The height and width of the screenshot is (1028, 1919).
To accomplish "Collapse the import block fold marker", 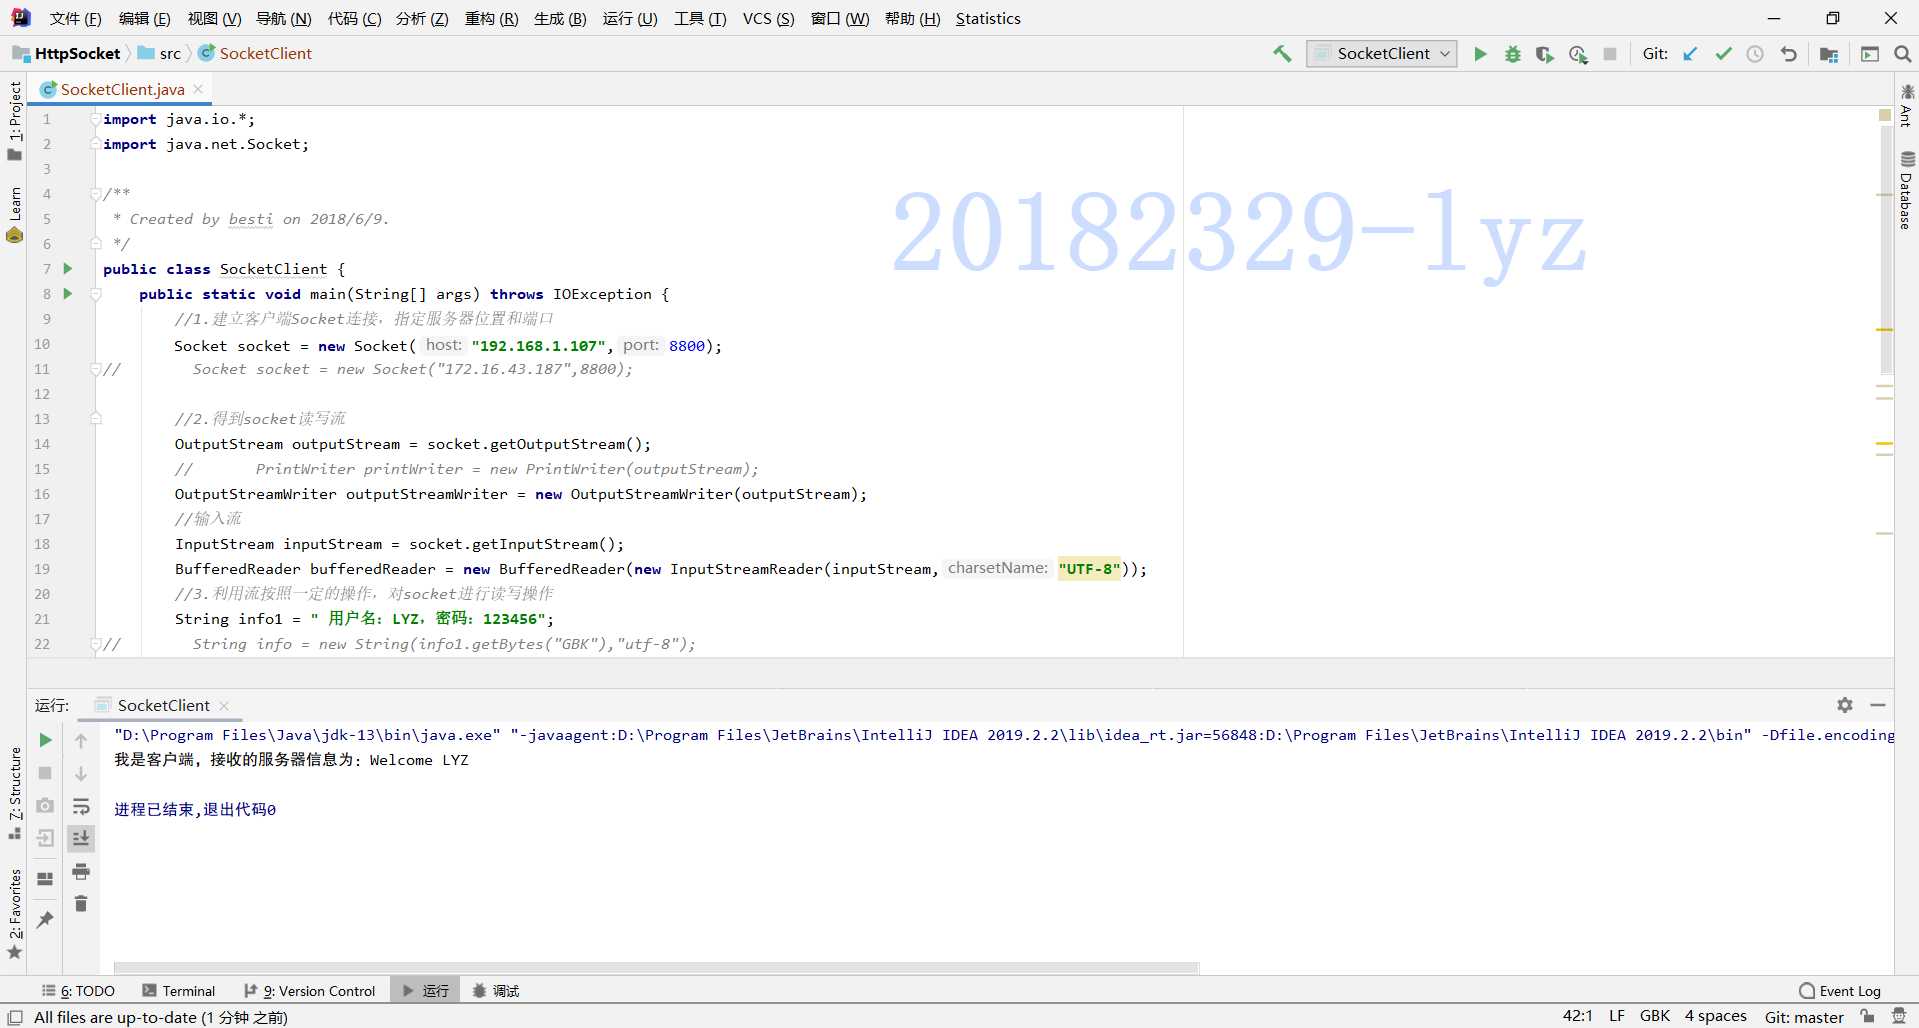I will pos(95,119).
